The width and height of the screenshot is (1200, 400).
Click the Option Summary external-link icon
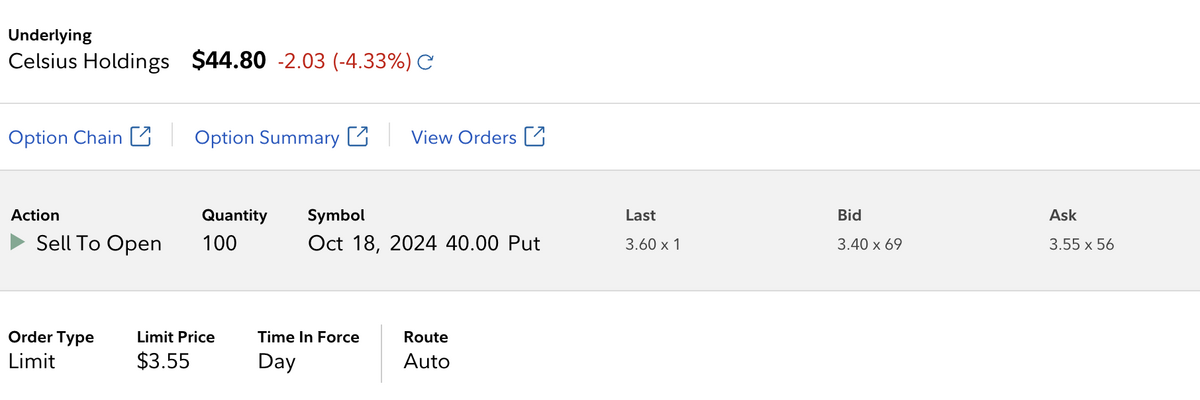358,137
